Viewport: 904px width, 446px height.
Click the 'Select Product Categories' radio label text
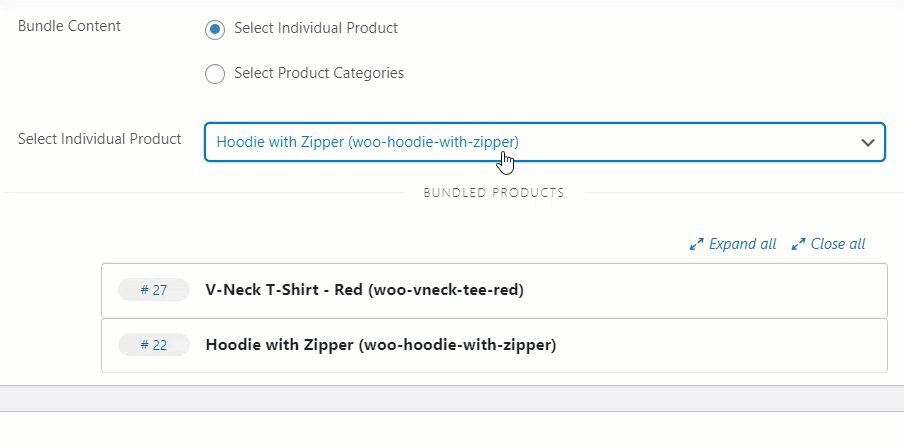319,73
